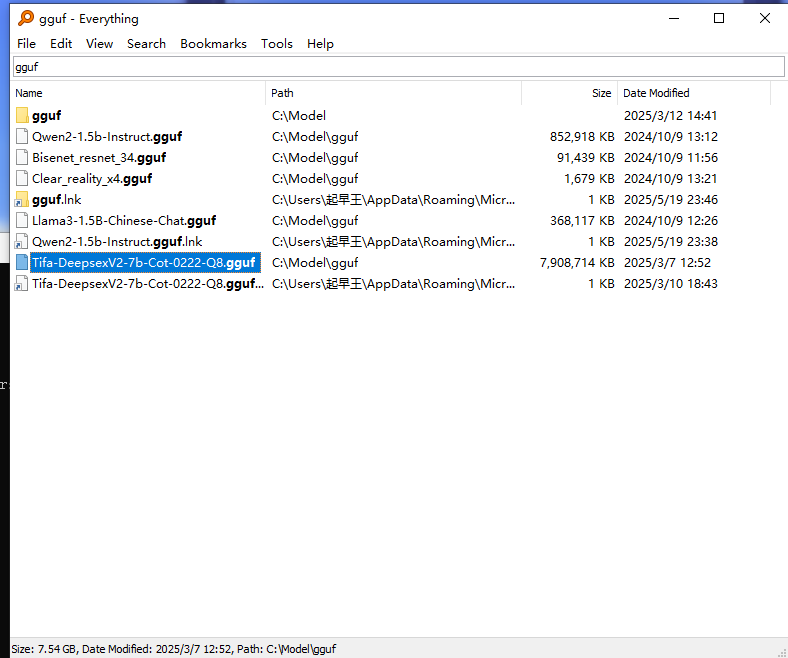Open the Help menu
Image resolution: width=788 pixels, height=658 pixels.
tap(320, 44)
